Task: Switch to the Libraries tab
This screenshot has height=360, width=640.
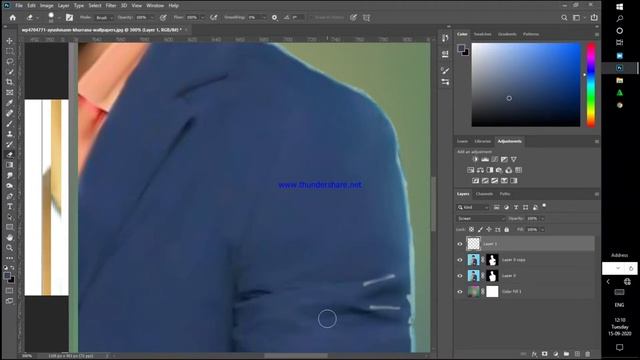Action: click(x=482, y=141)
